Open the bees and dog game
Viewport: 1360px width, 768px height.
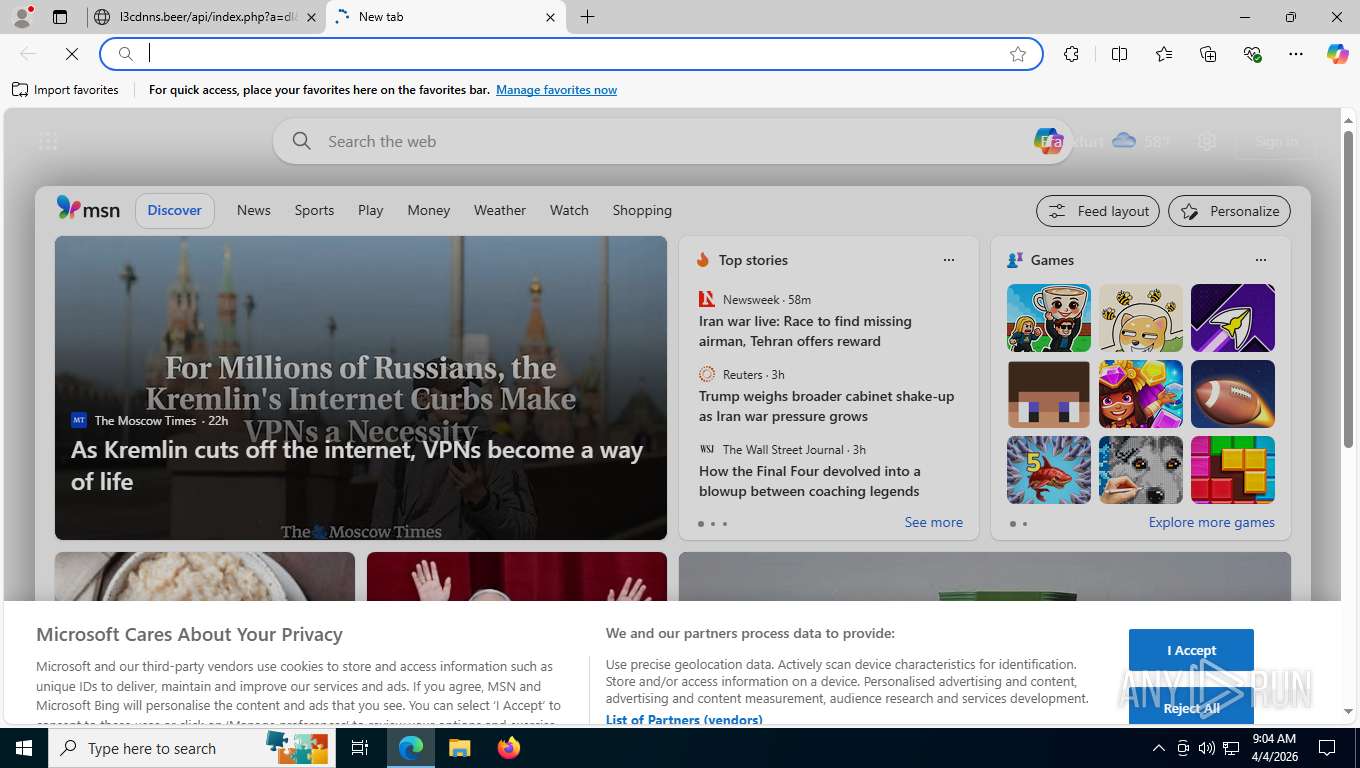tap(1141, 318)
